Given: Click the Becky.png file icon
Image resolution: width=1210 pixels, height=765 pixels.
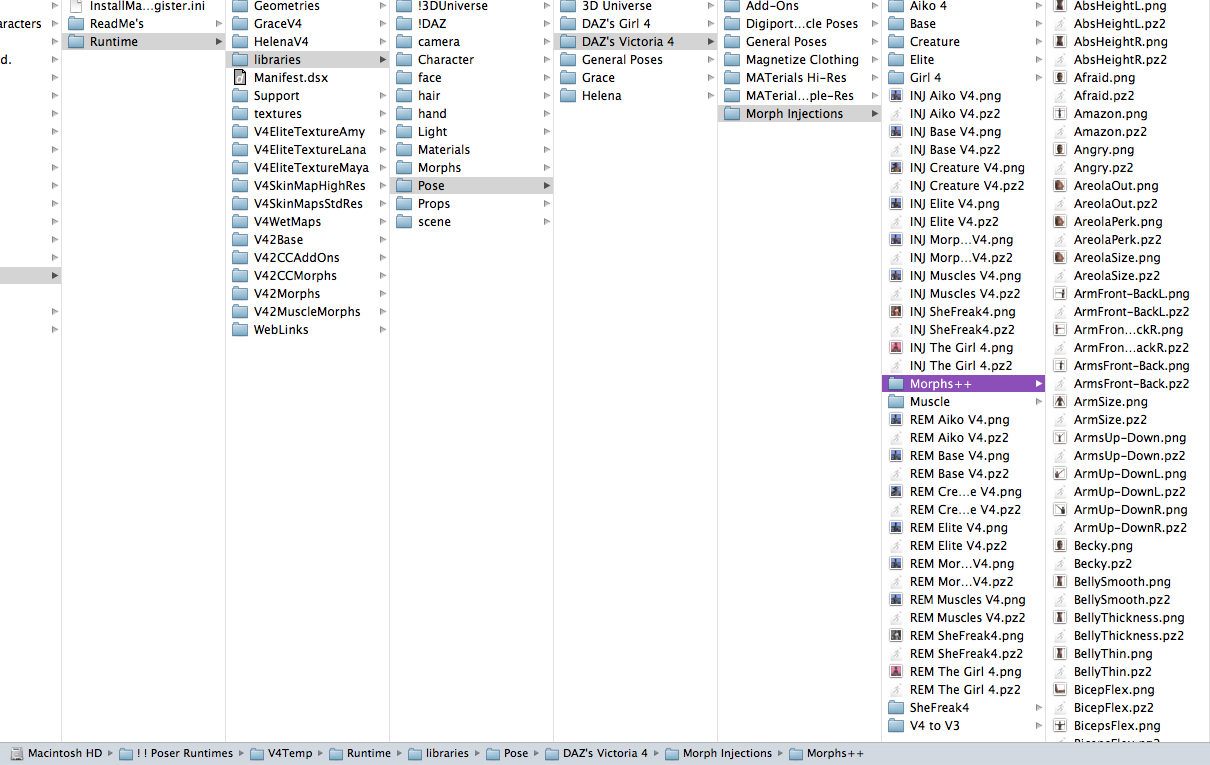Looking at the screenshot, I should pyautogui.click(x=1060, y=546).
